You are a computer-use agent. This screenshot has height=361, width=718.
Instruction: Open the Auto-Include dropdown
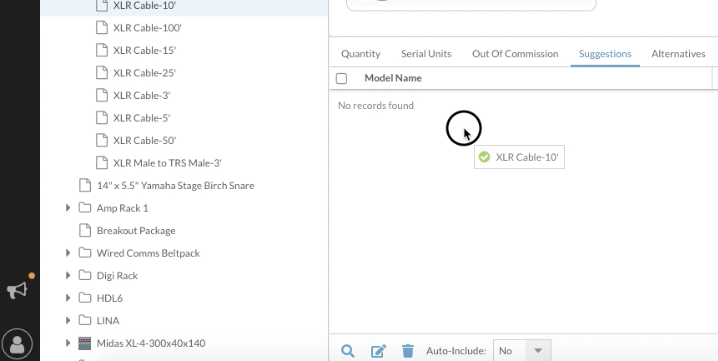522,351
